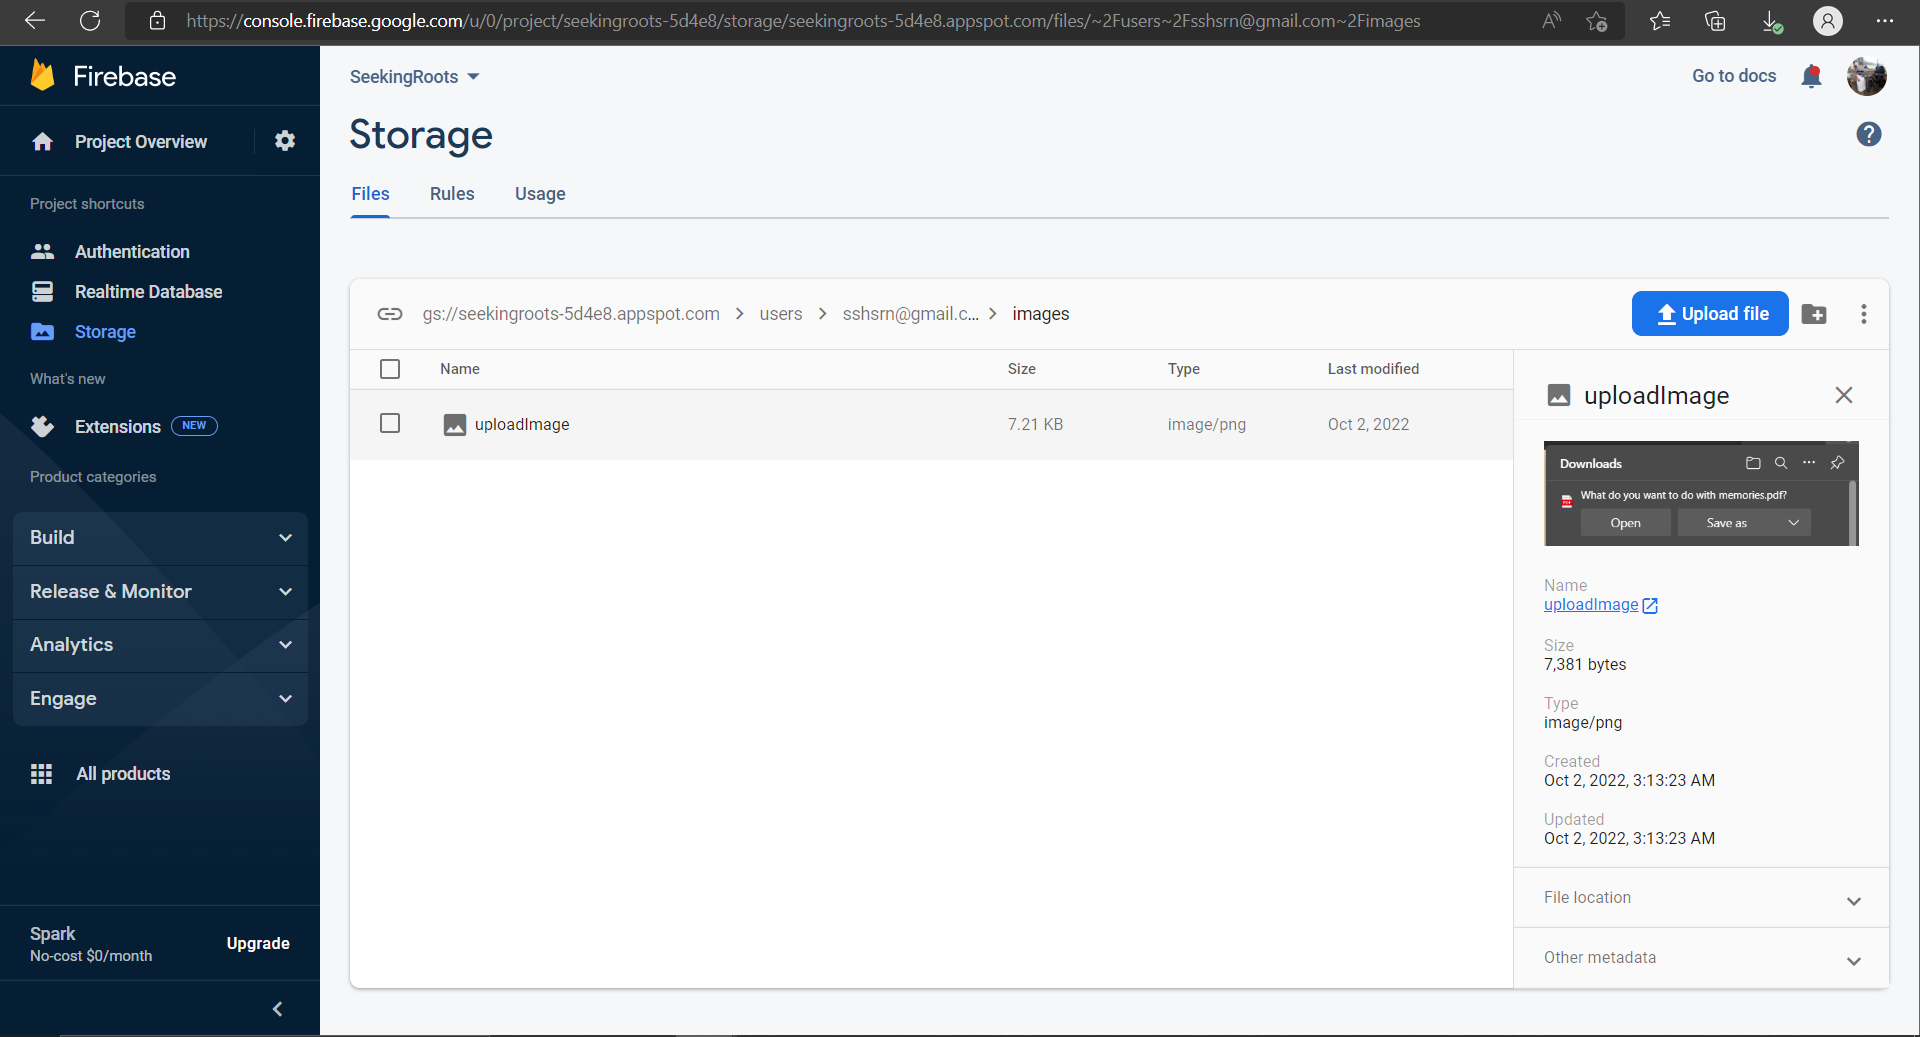
Task: Expand the Other metadata section
Action: (x=1701, y=958)
